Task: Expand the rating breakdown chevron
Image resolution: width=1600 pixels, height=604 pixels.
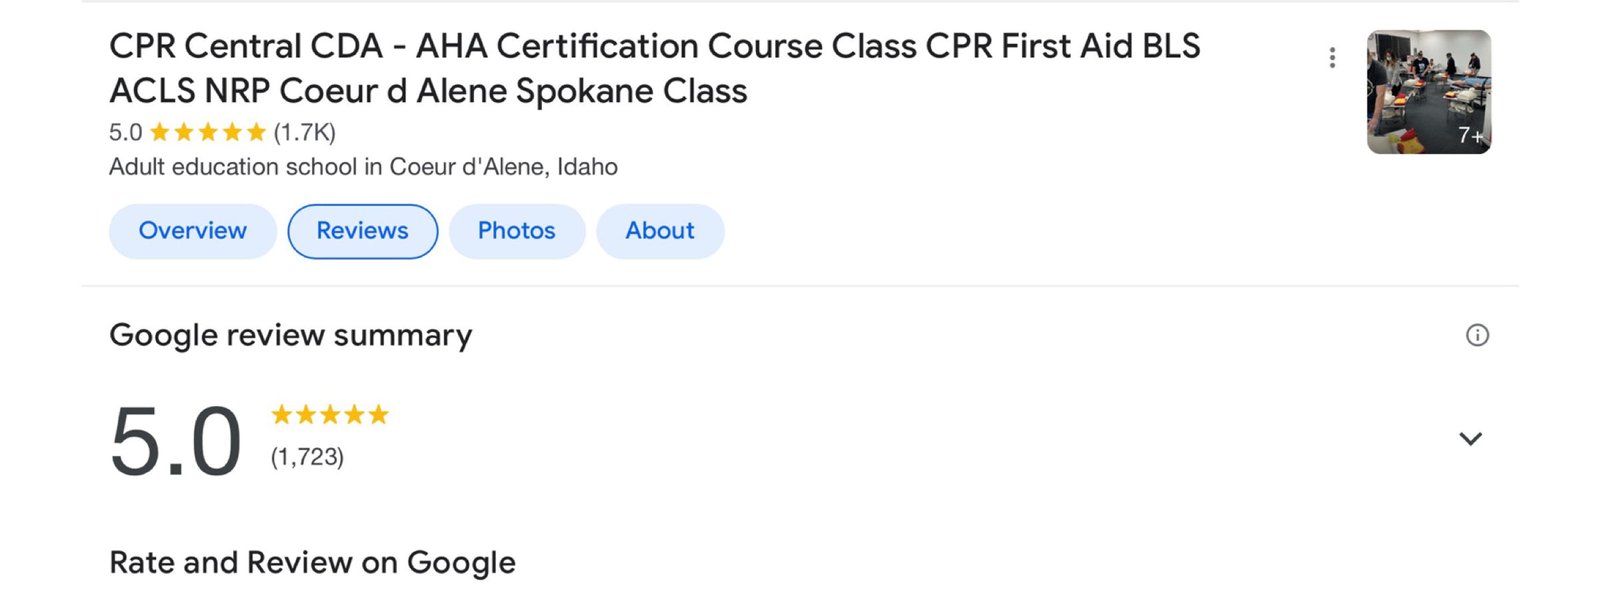Action: click(1470, 439)
